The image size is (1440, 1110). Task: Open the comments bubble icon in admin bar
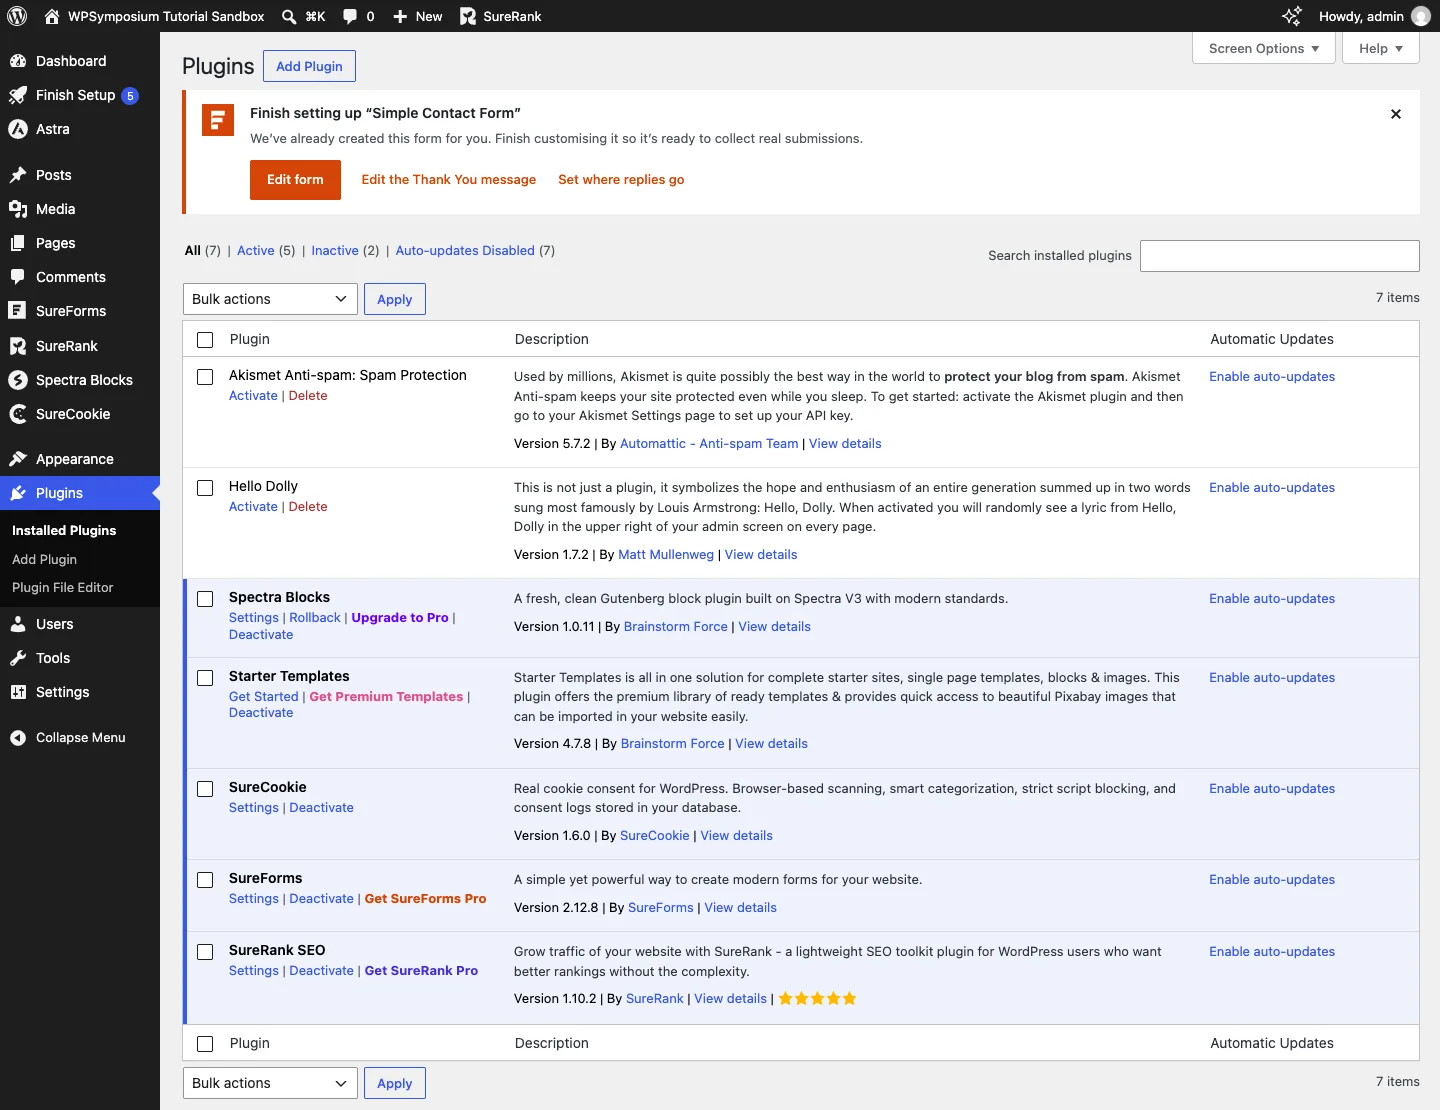tap(350, 16)
